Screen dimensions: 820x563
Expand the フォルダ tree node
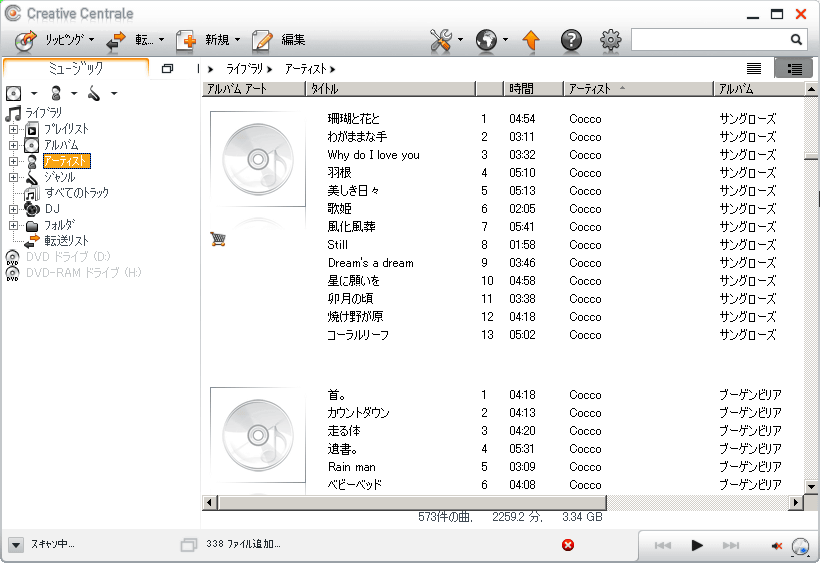(14, 226)
